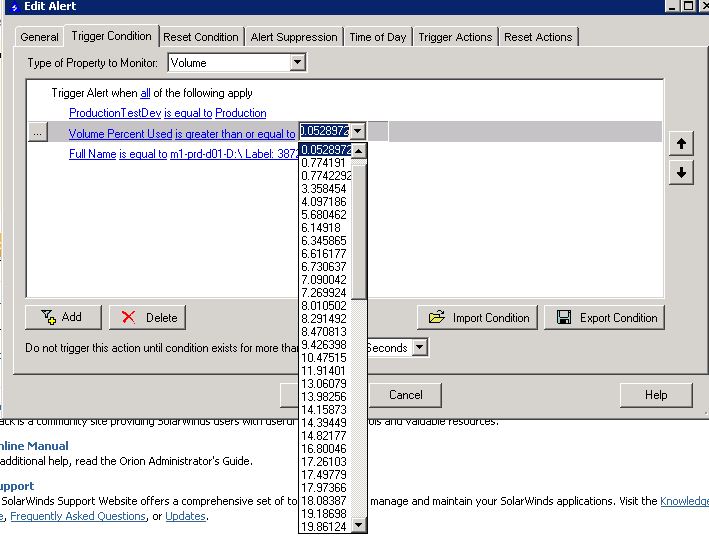
Task: Select 17.97366 from the value list
Action: tap(326, 488)
